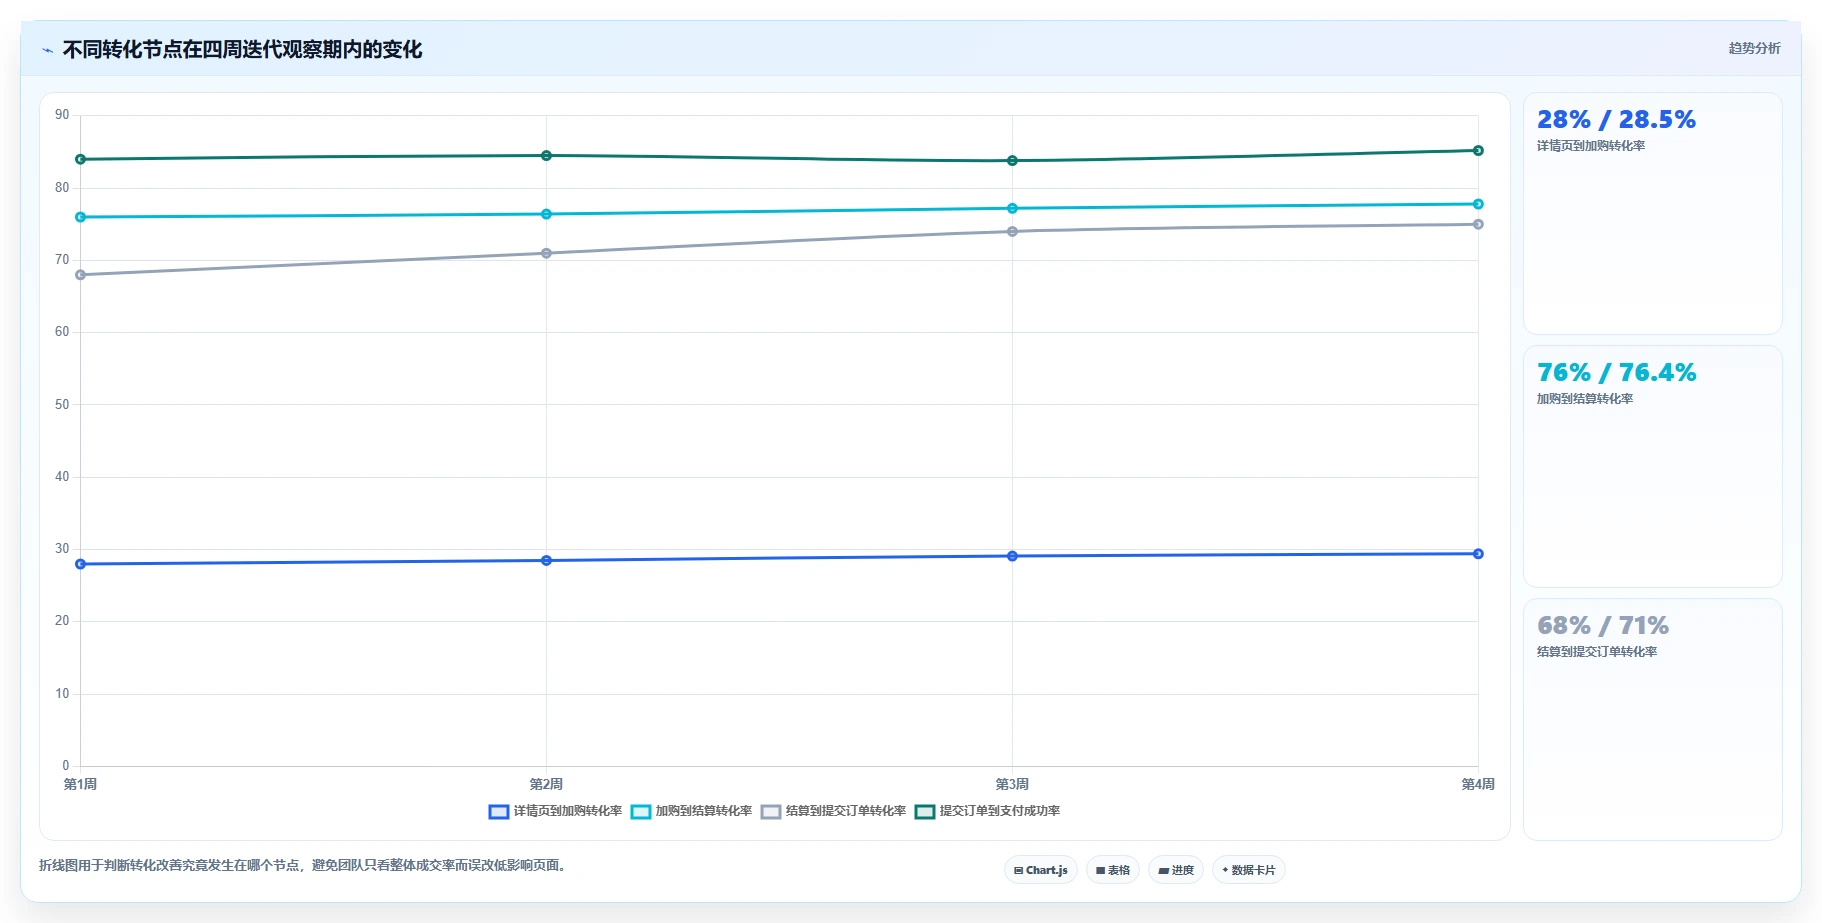
Task: Click the chart title 不同转化节点在四周迭代观察期内的变化
Action: coord(242,50)
